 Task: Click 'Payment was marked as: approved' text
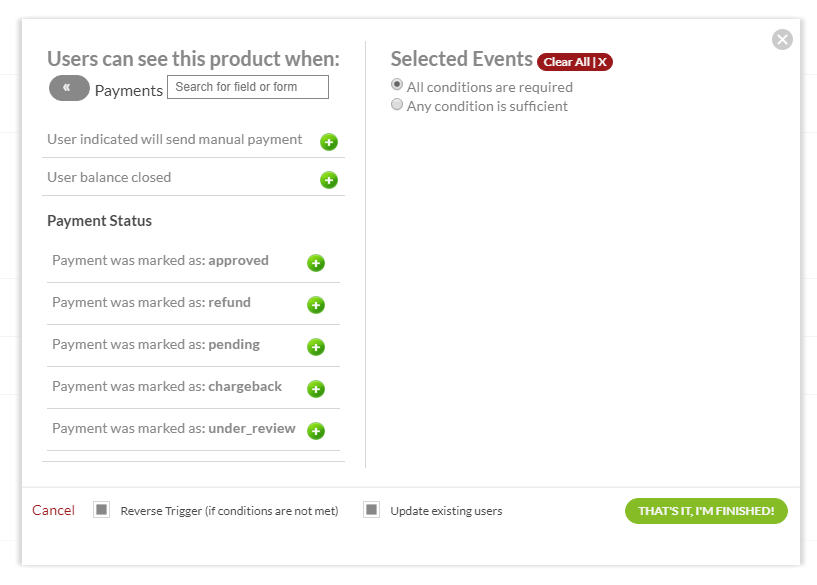click(160, 260)
